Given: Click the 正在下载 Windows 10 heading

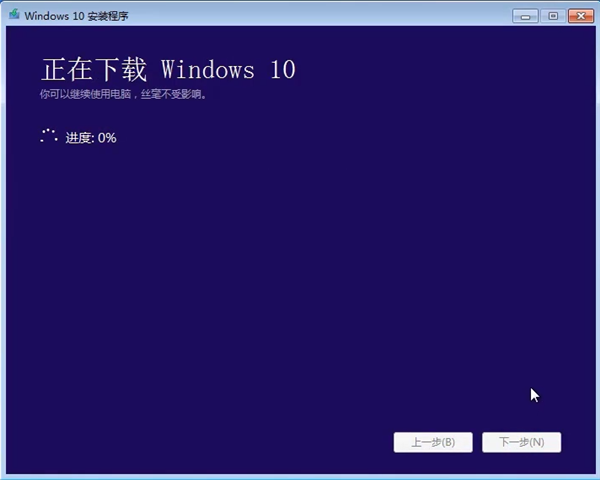Looking at the screenshot, I should [168, 71].
